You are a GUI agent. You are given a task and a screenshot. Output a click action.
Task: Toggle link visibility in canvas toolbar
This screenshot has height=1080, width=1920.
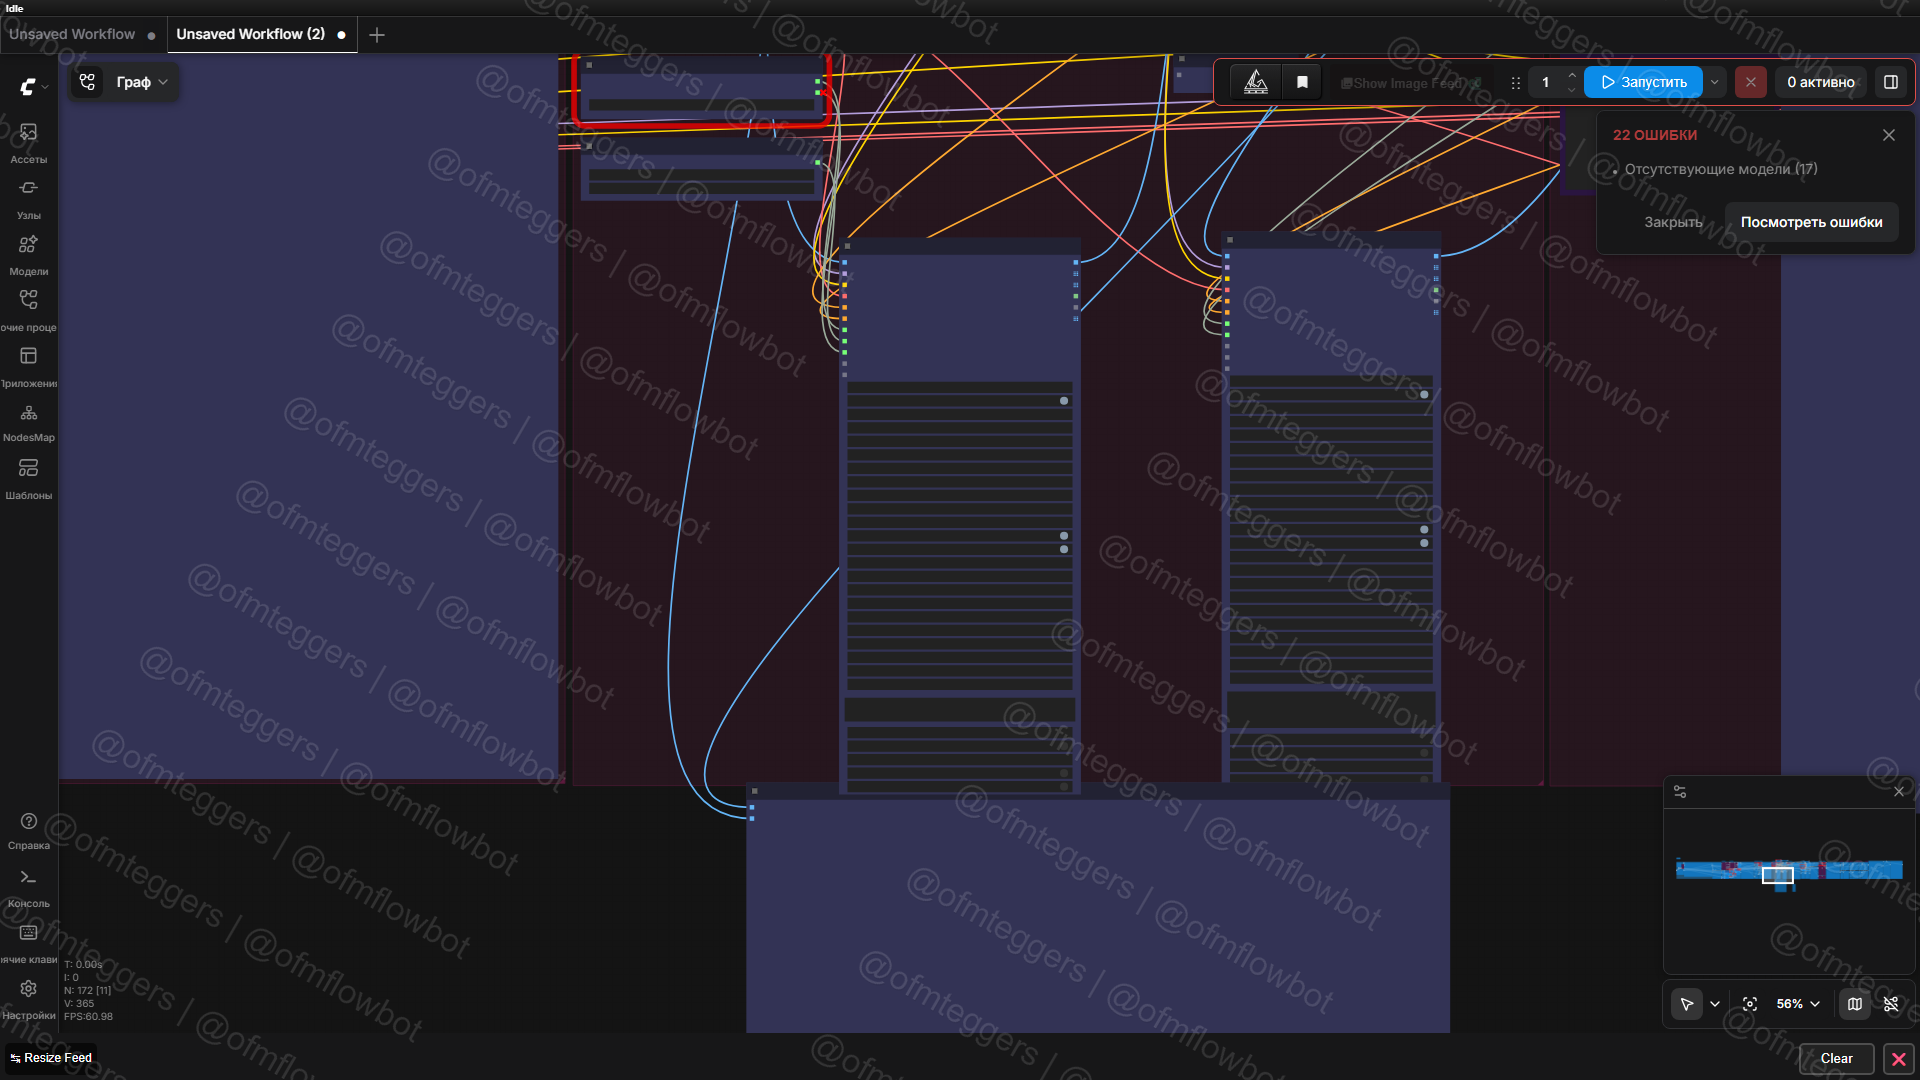(1891, 1004)
